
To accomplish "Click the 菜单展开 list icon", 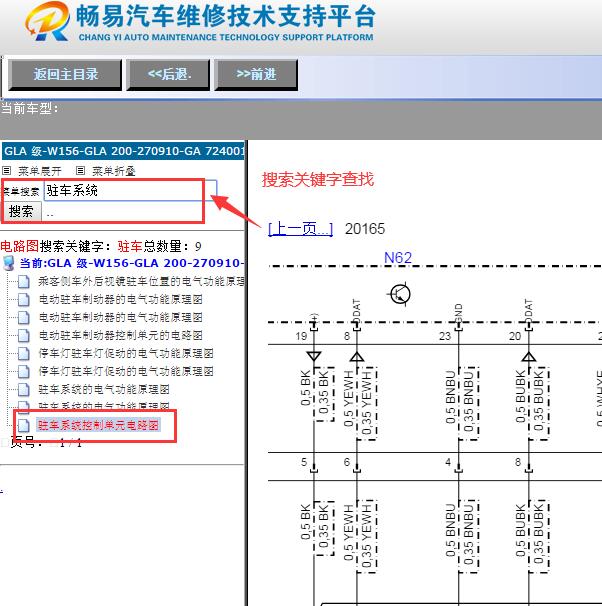I will (x=7, y=170).
